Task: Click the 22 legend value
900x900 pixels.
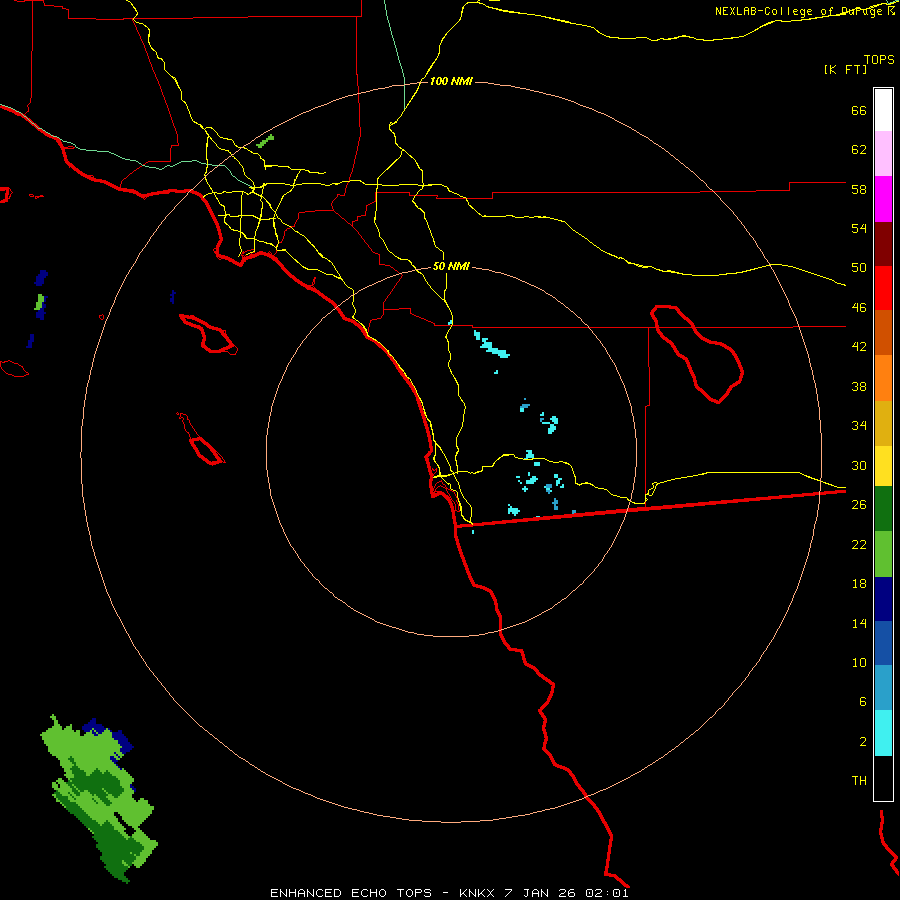Action: [859, 544]
